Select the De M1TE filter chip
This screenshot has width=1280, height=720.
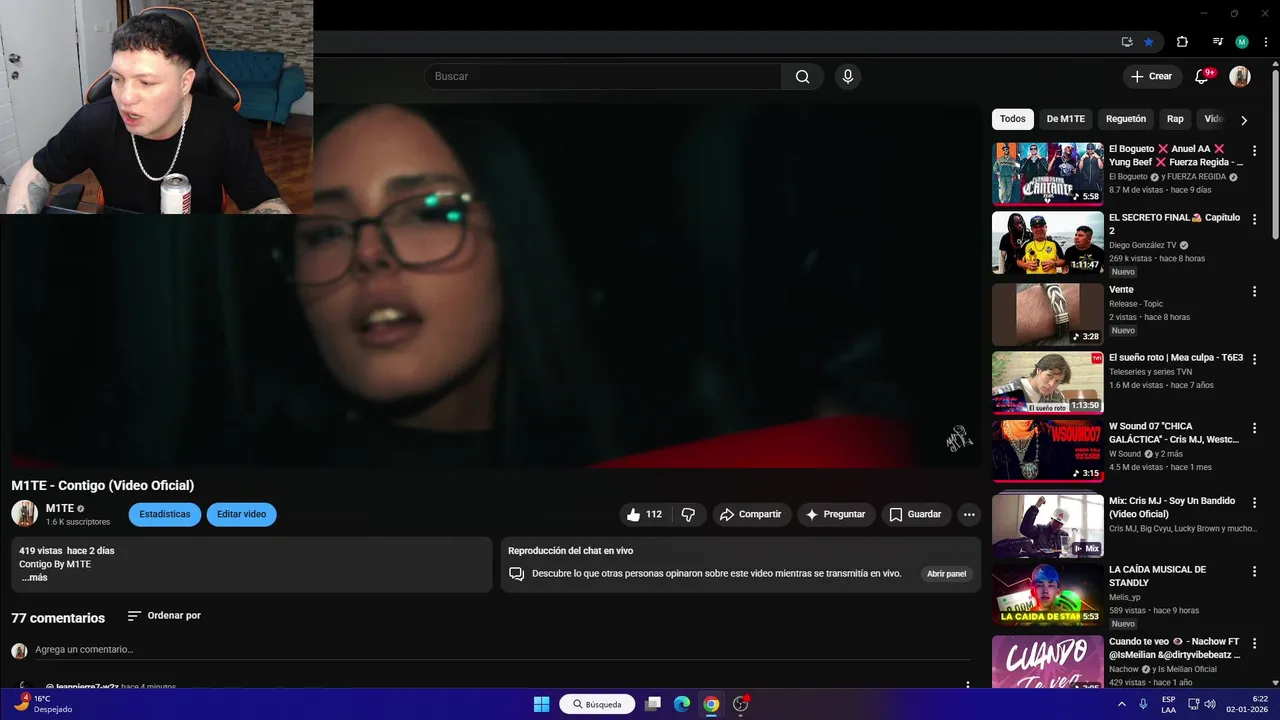[x=1066, y=119]
